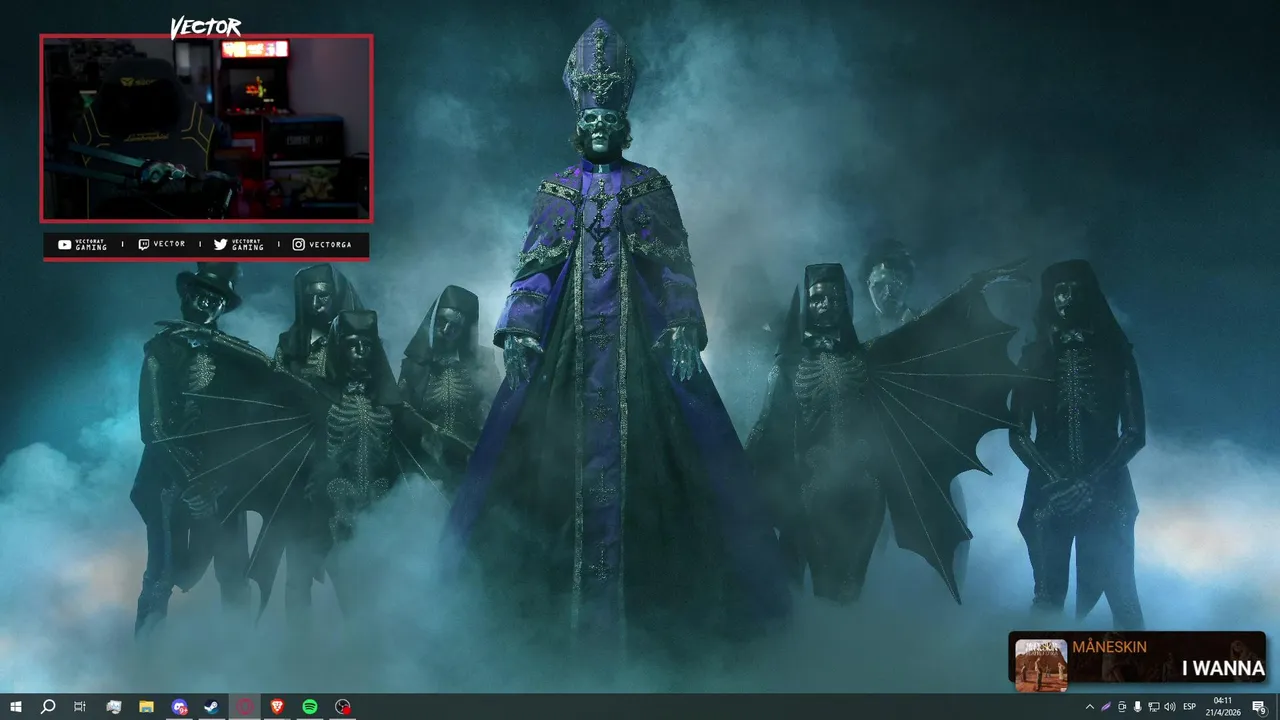The height and width of the screenshot is (720, 1280).
Task: Open the pinned app left of File Explorer
Action: click(x=114, y=707)
